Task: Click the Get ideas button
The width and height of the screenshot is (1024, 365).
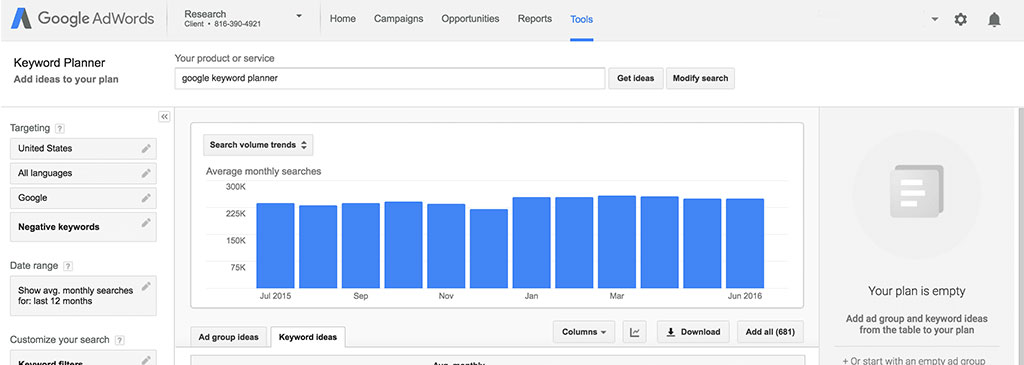Action: pyautogui.click(x=635, y=78)
